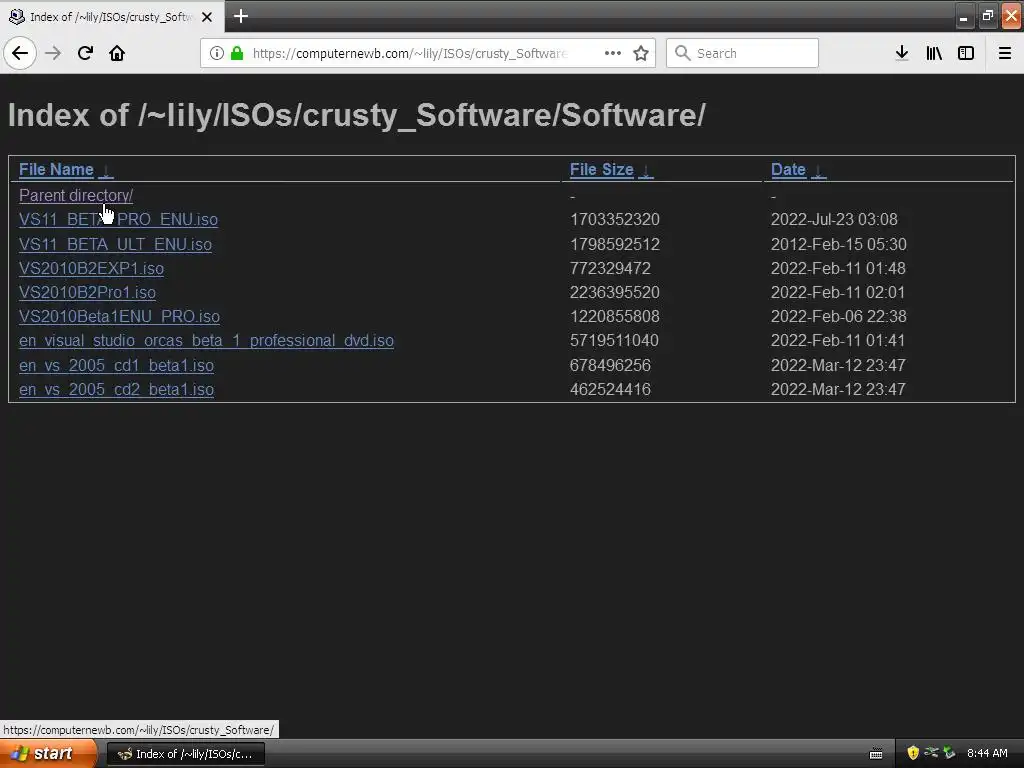Sort by File Size column header
The width and height of the screenshot is (1024, 768).
601,170
